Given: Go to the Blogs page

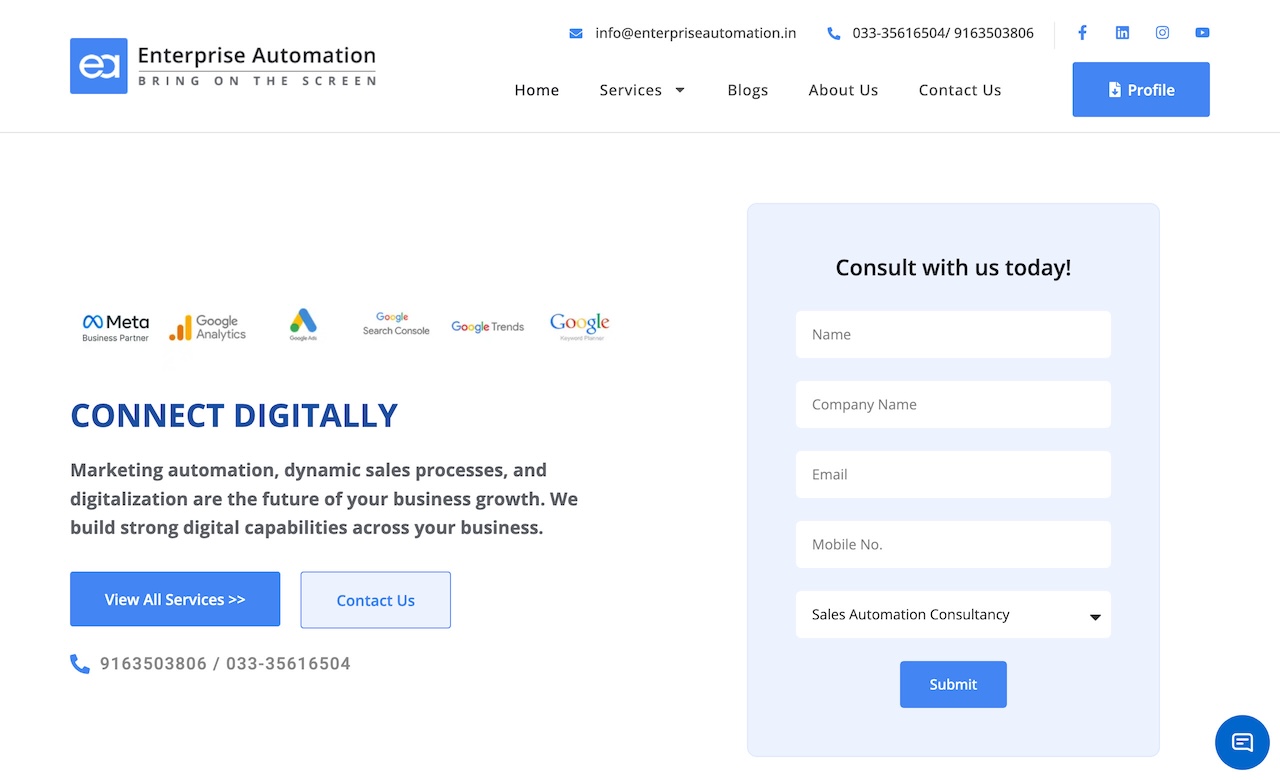Looking at the screenshot, I should 747,90.
